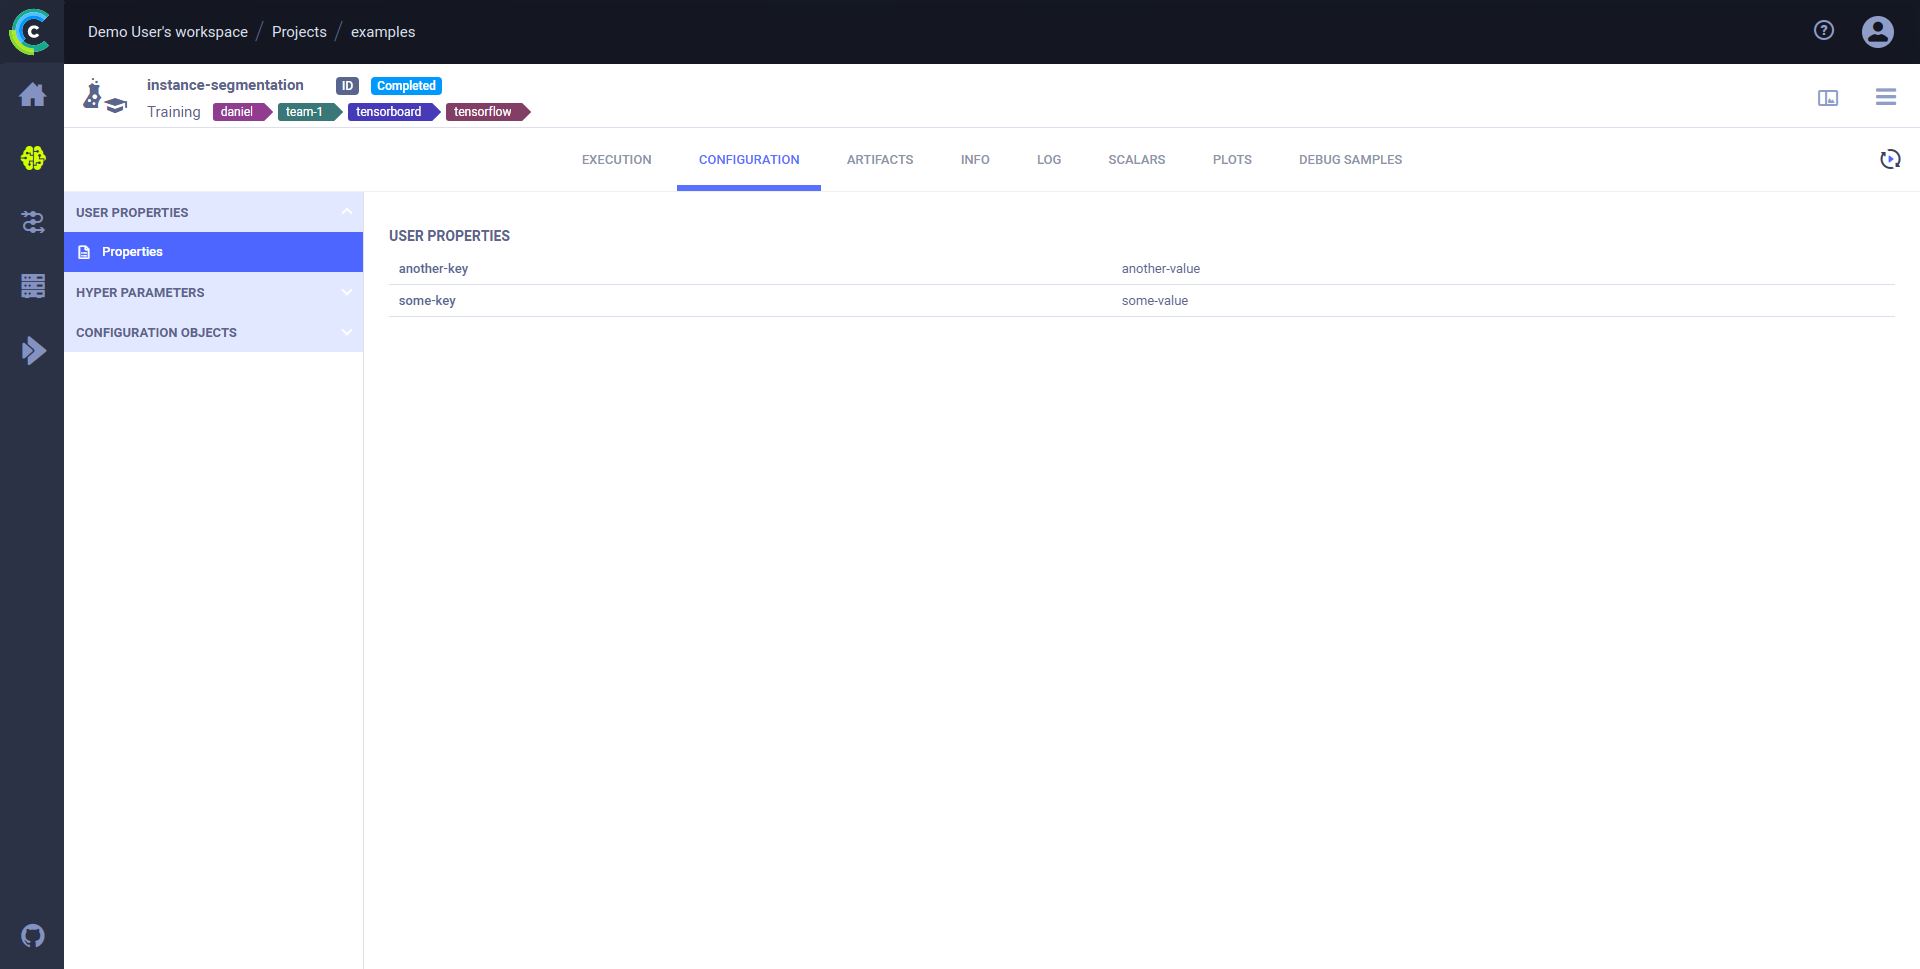The height and width of the screenshot is (969, 1920).
Task: Open the home dashboard icon in sidebar
Action: click(32, 94)
